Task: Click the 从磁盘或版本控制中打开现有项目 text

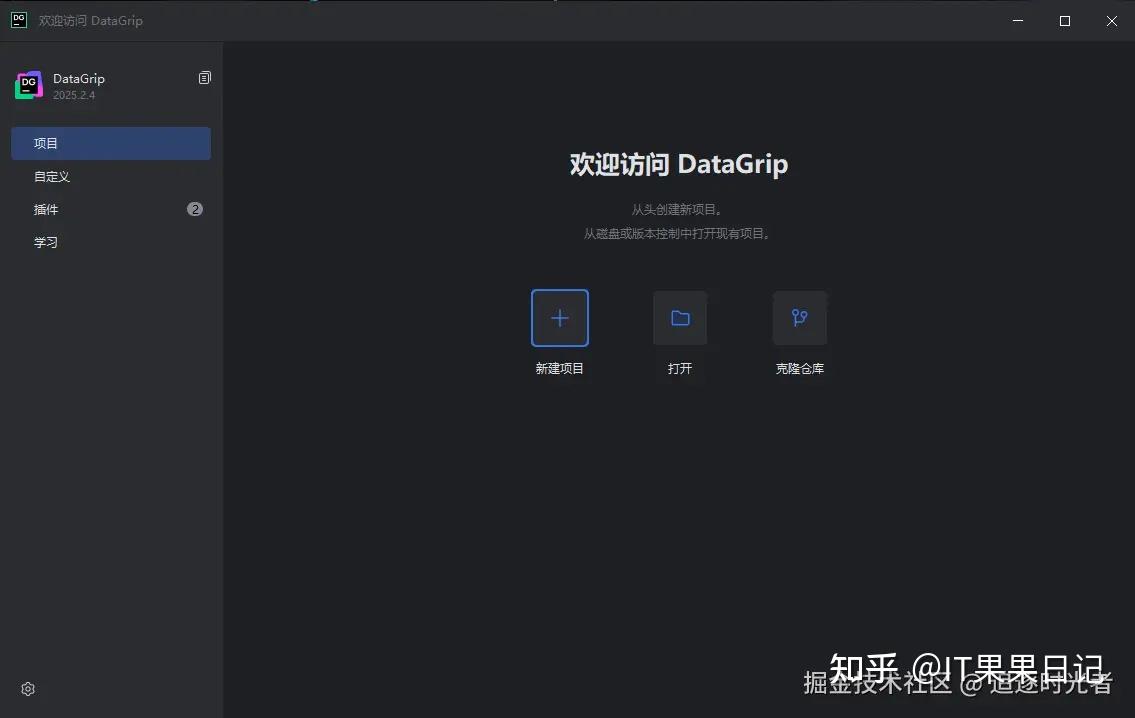Action: [x=677, y=233]
